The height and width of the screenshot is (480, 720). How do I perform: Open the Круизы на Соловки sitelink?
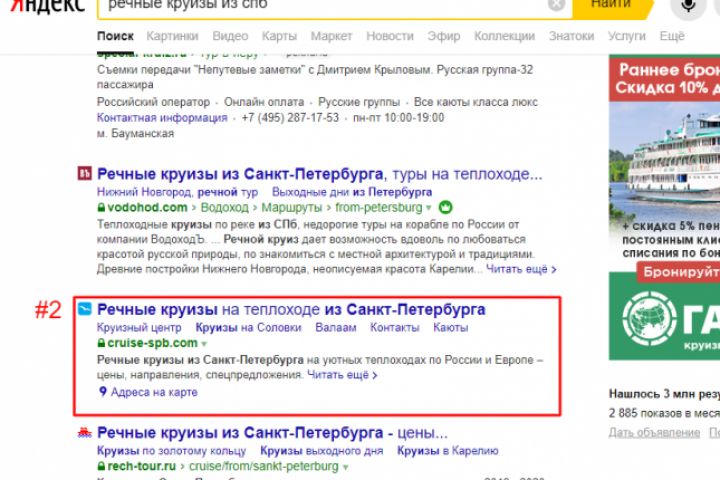248,328
